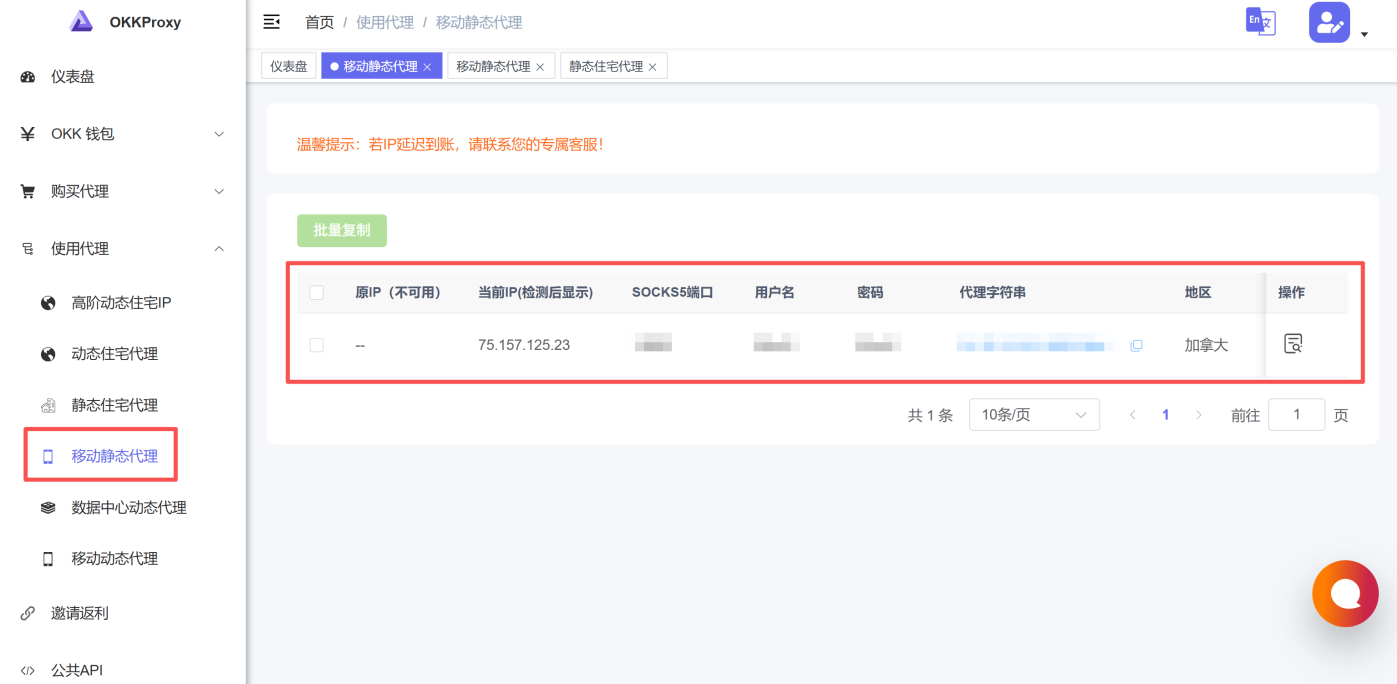This screenshot has height=684, width=1397.
Task: Close the active 移动静态代理 tab
Action: point(427,67)
